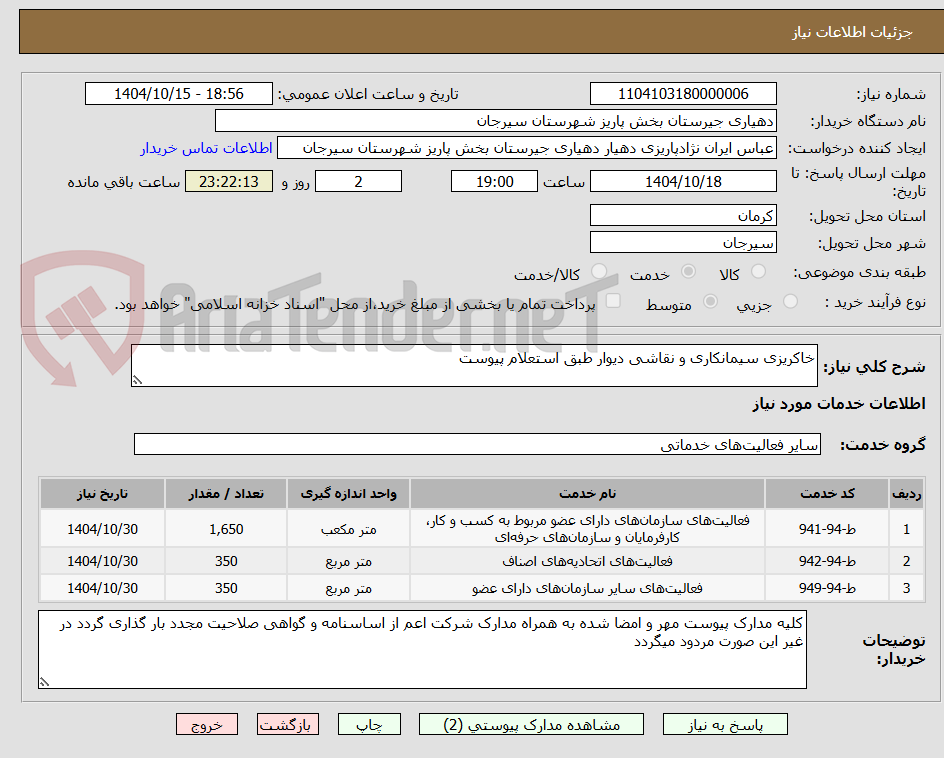The height and width of the screenshot is (758, 944).
Task: Click the متر مربع unit in row 3
Action: (x=349, y=589)
